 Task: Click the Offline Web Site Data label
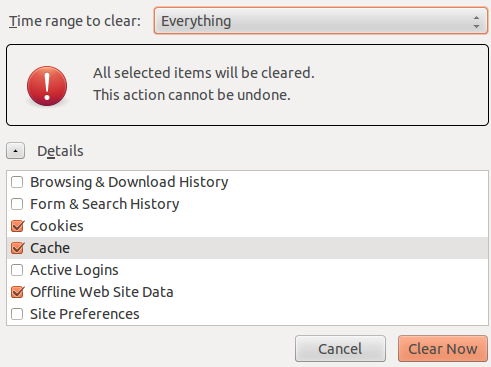pos(102,292)
